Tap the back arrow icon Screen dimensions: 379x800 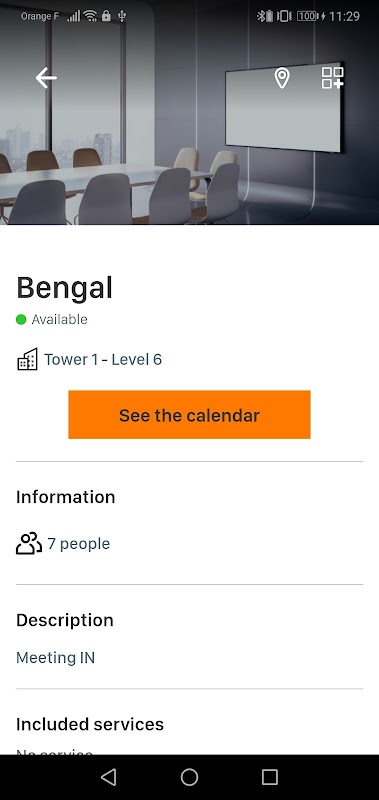[x=46, y=78]
